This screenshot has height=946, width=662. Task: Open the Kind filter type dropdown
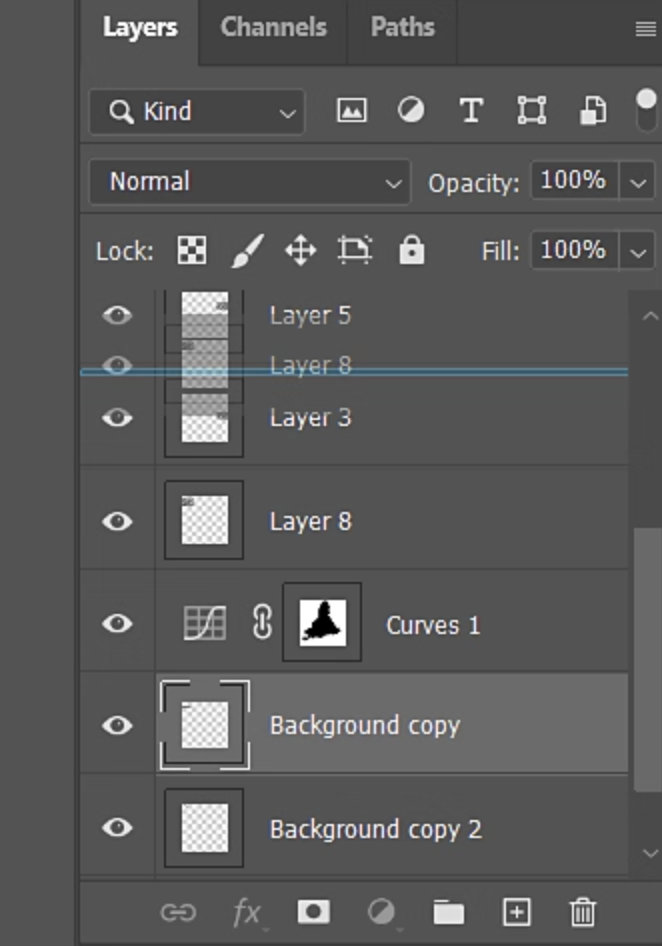(x=197, y=111)
